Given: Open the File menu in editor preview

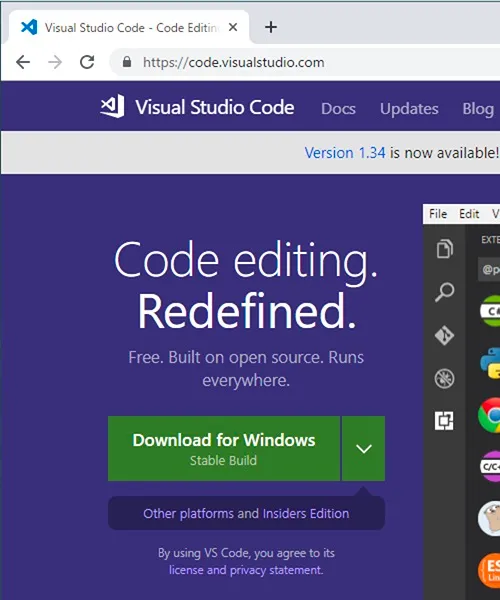Looking at the screenshot, I should tap(438, 214).
